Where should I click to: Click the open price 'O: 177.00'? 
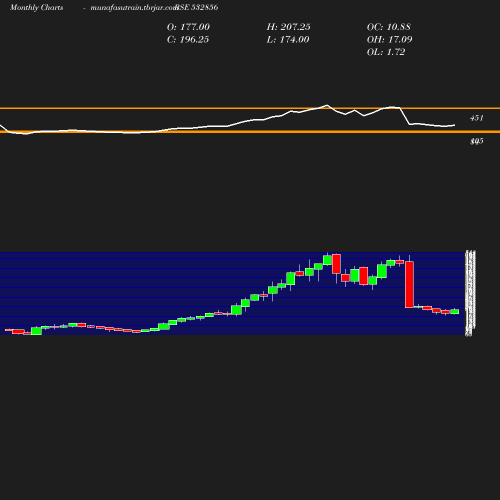[188, 27]
